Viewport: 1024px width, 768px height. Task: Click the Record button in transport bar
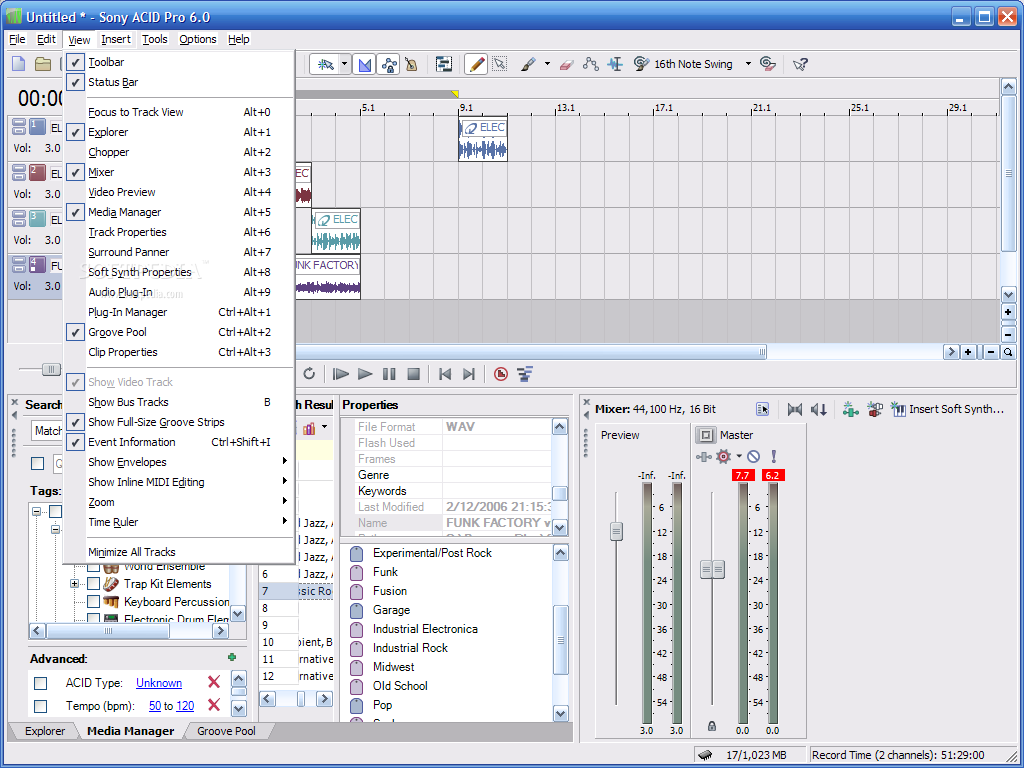click(x=501, y=374)
